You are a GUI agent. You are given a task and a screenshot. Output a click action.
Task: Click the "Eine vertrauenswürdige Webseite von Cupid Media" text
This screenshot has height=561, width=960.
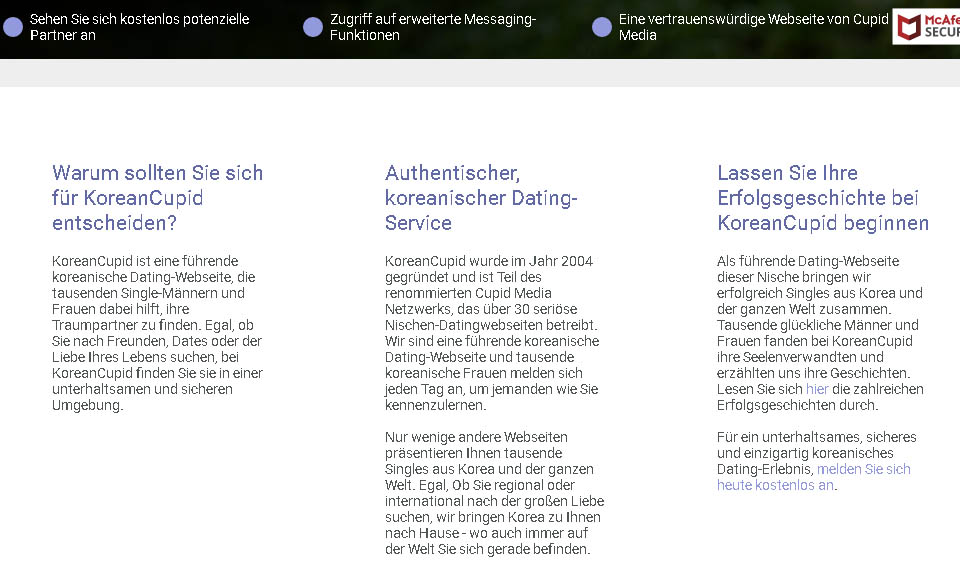click(x=753, y=27)
